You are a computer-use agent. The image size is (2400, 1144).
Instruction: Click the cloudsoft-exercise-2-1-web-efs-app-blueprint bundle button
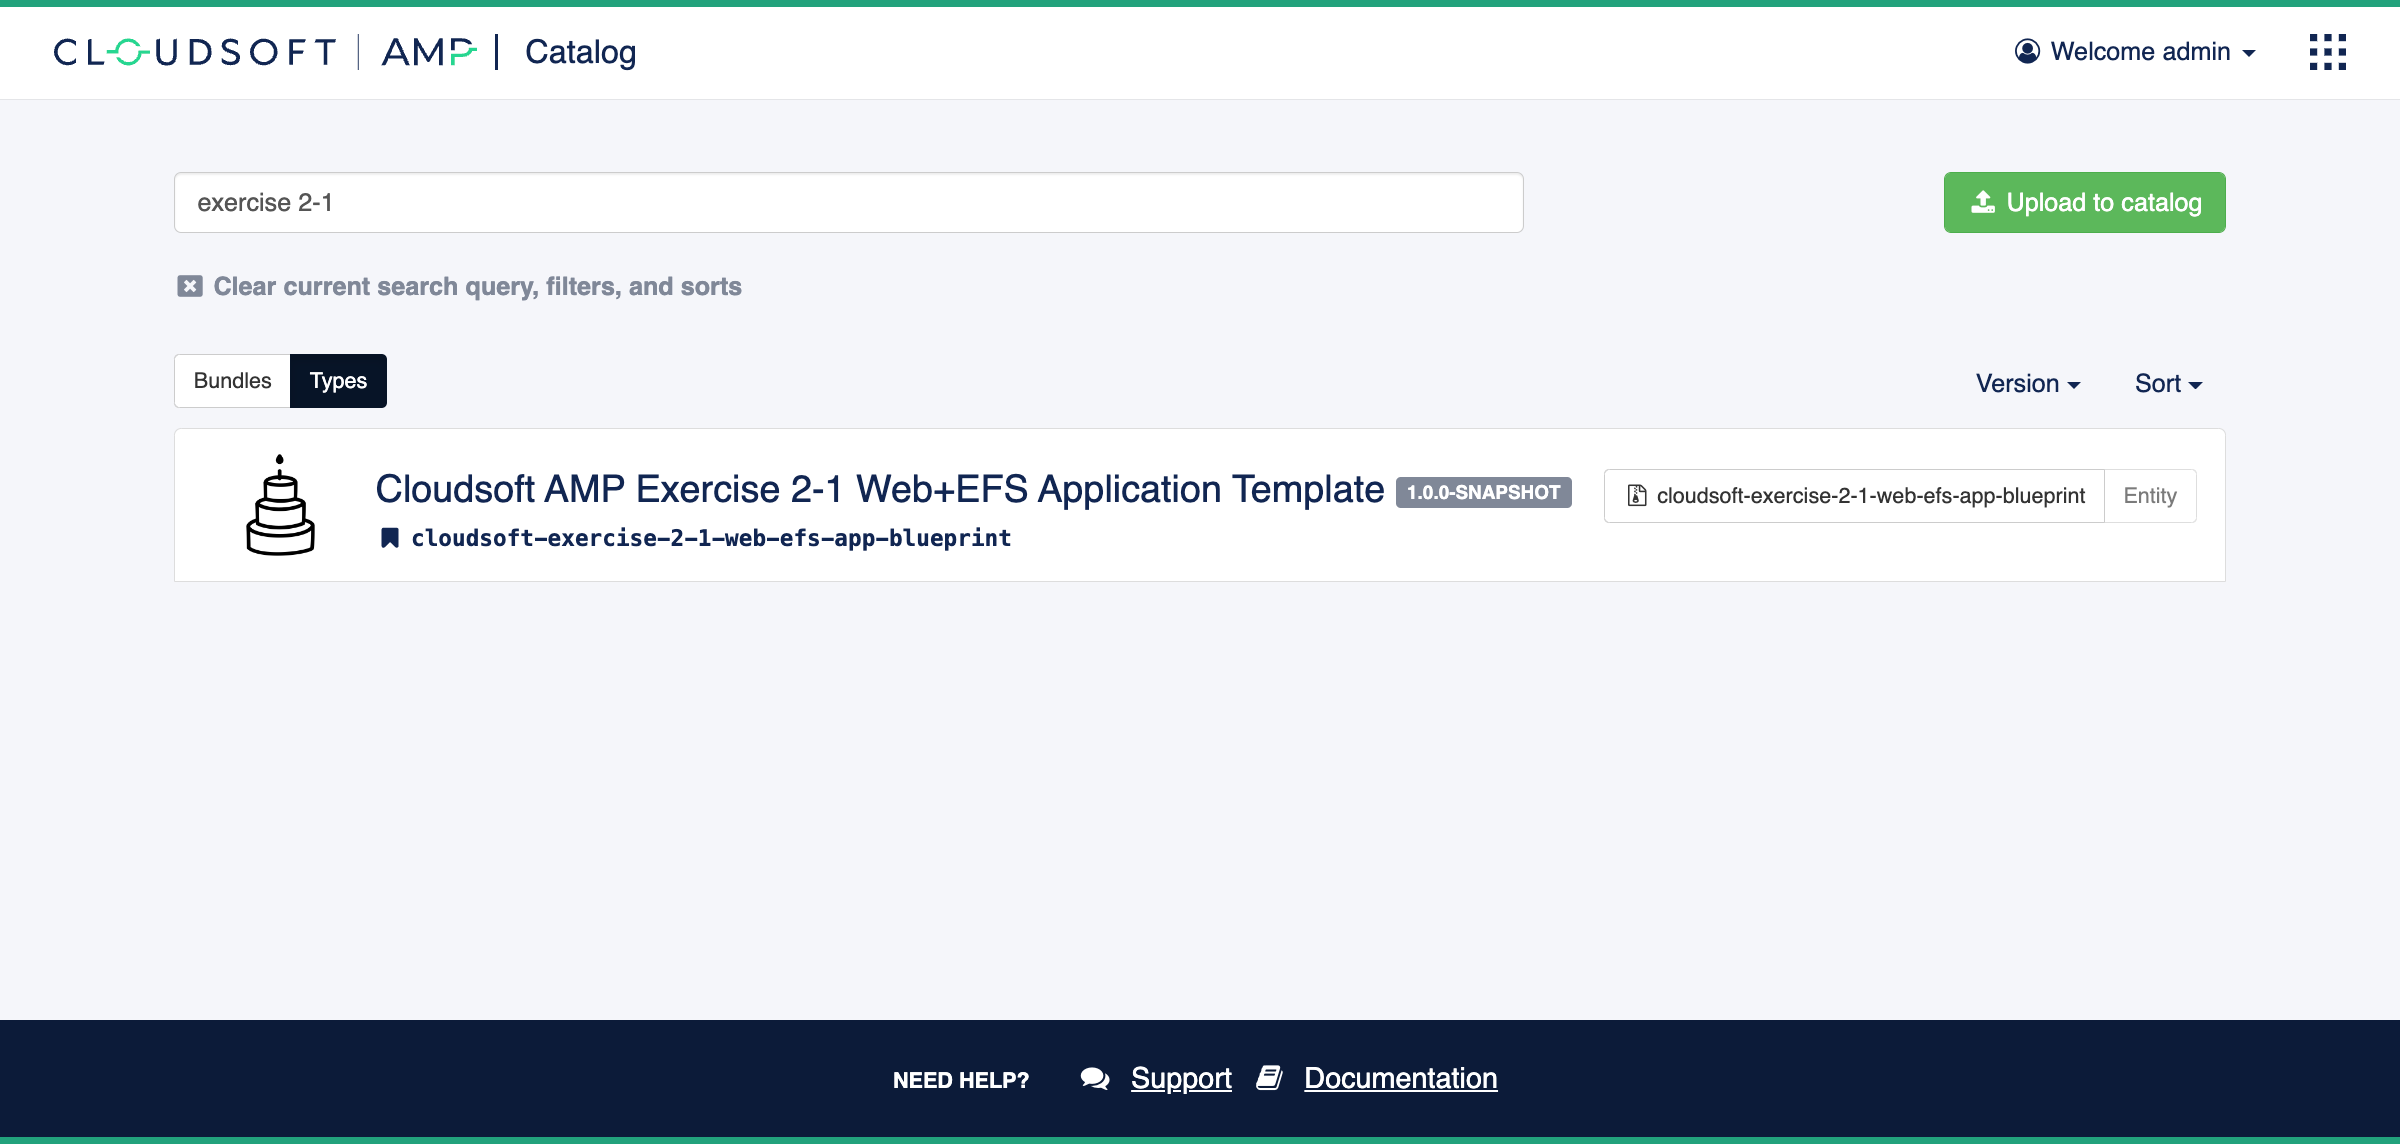pyautogui.click(x=1854, y=496)
